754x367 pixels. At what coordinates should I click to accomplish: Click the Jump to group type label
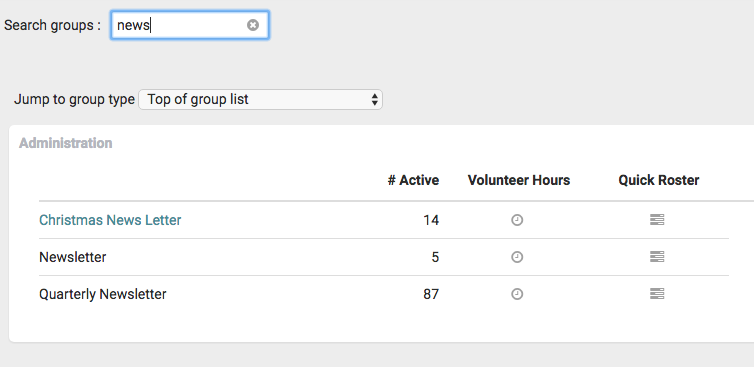[x=74, y=100]
